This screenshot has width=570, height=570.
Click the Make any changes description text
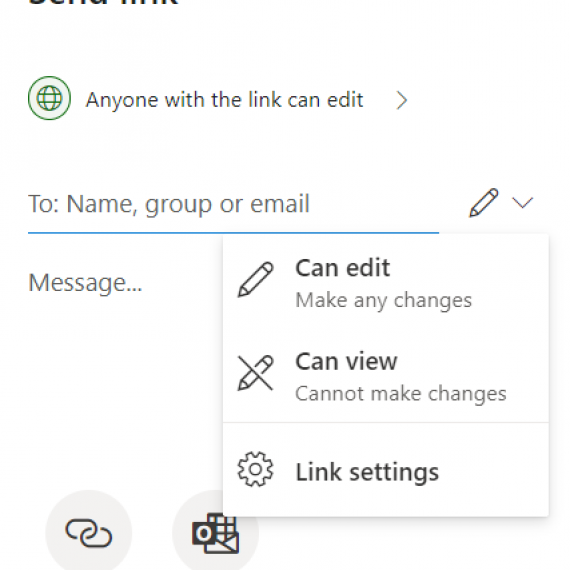tap(384, 301)
